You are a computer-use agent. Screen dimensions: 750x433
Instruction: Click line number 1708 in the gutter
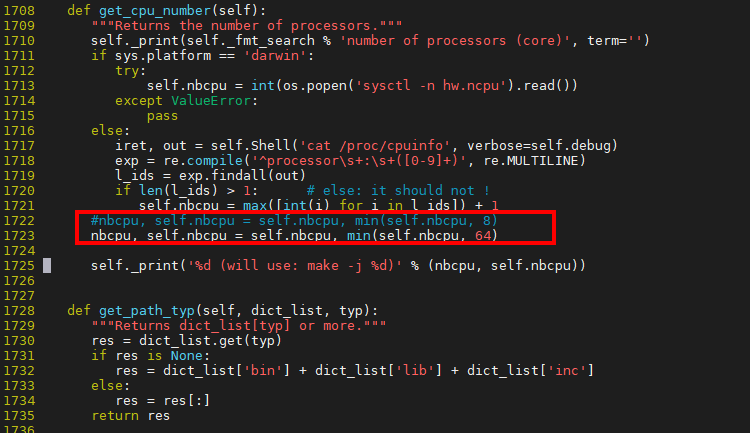tap(19, 11)
